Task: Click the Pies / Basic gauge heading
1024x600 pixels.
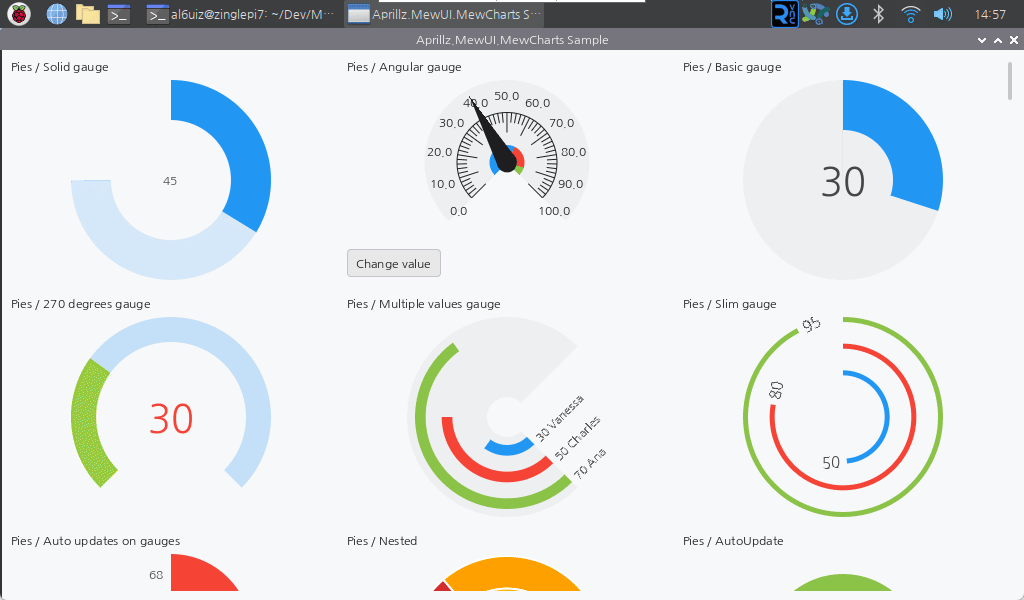Action: pyautogui.click(x=732, y=67)
